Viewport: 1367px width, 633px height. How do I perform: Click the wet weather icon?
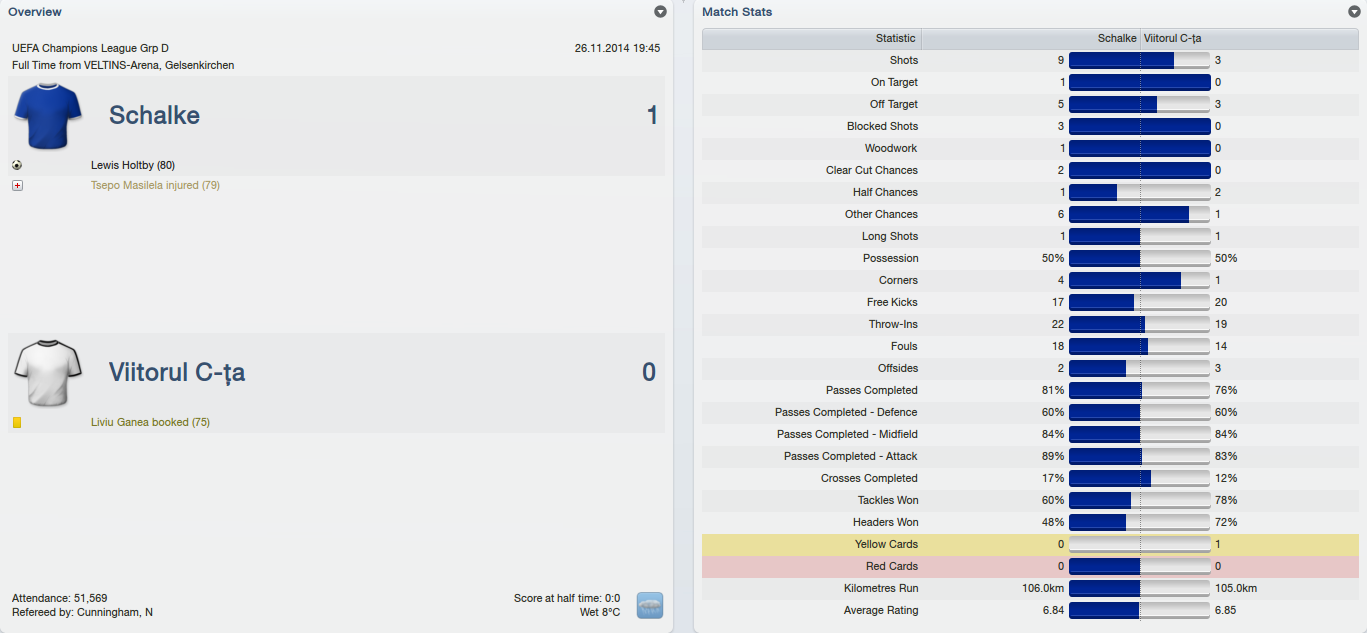coord(649,605)
